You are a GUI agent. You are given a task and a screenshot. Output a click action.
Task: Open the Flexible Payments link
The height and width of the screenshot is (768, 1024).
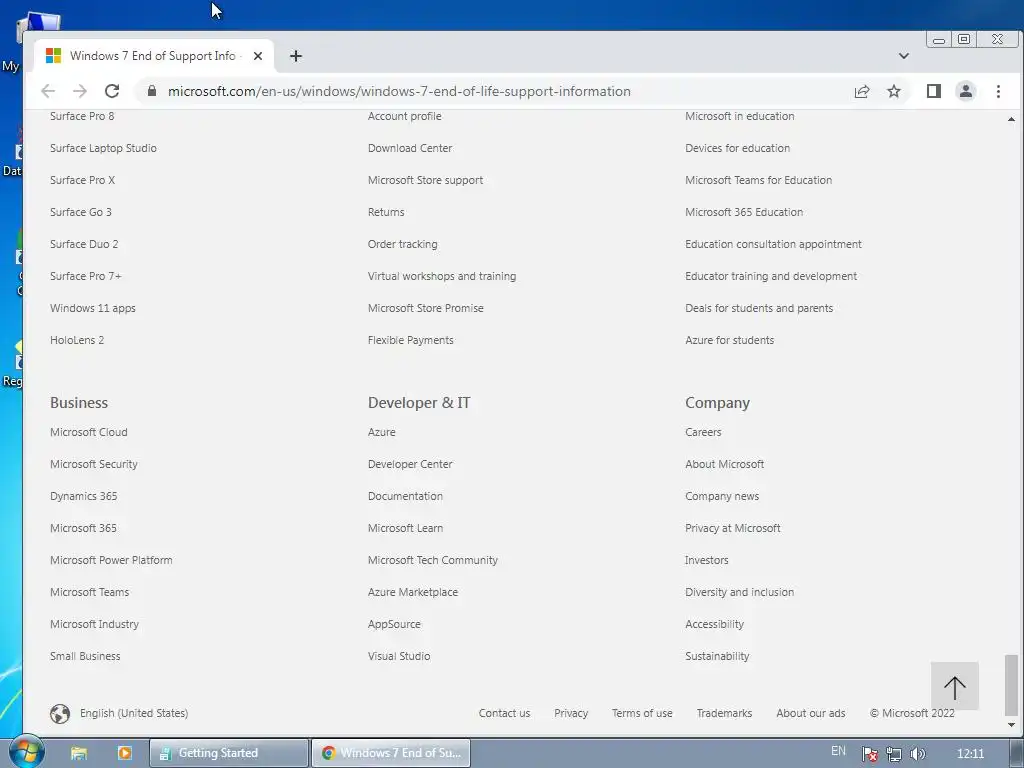(411, 340)
